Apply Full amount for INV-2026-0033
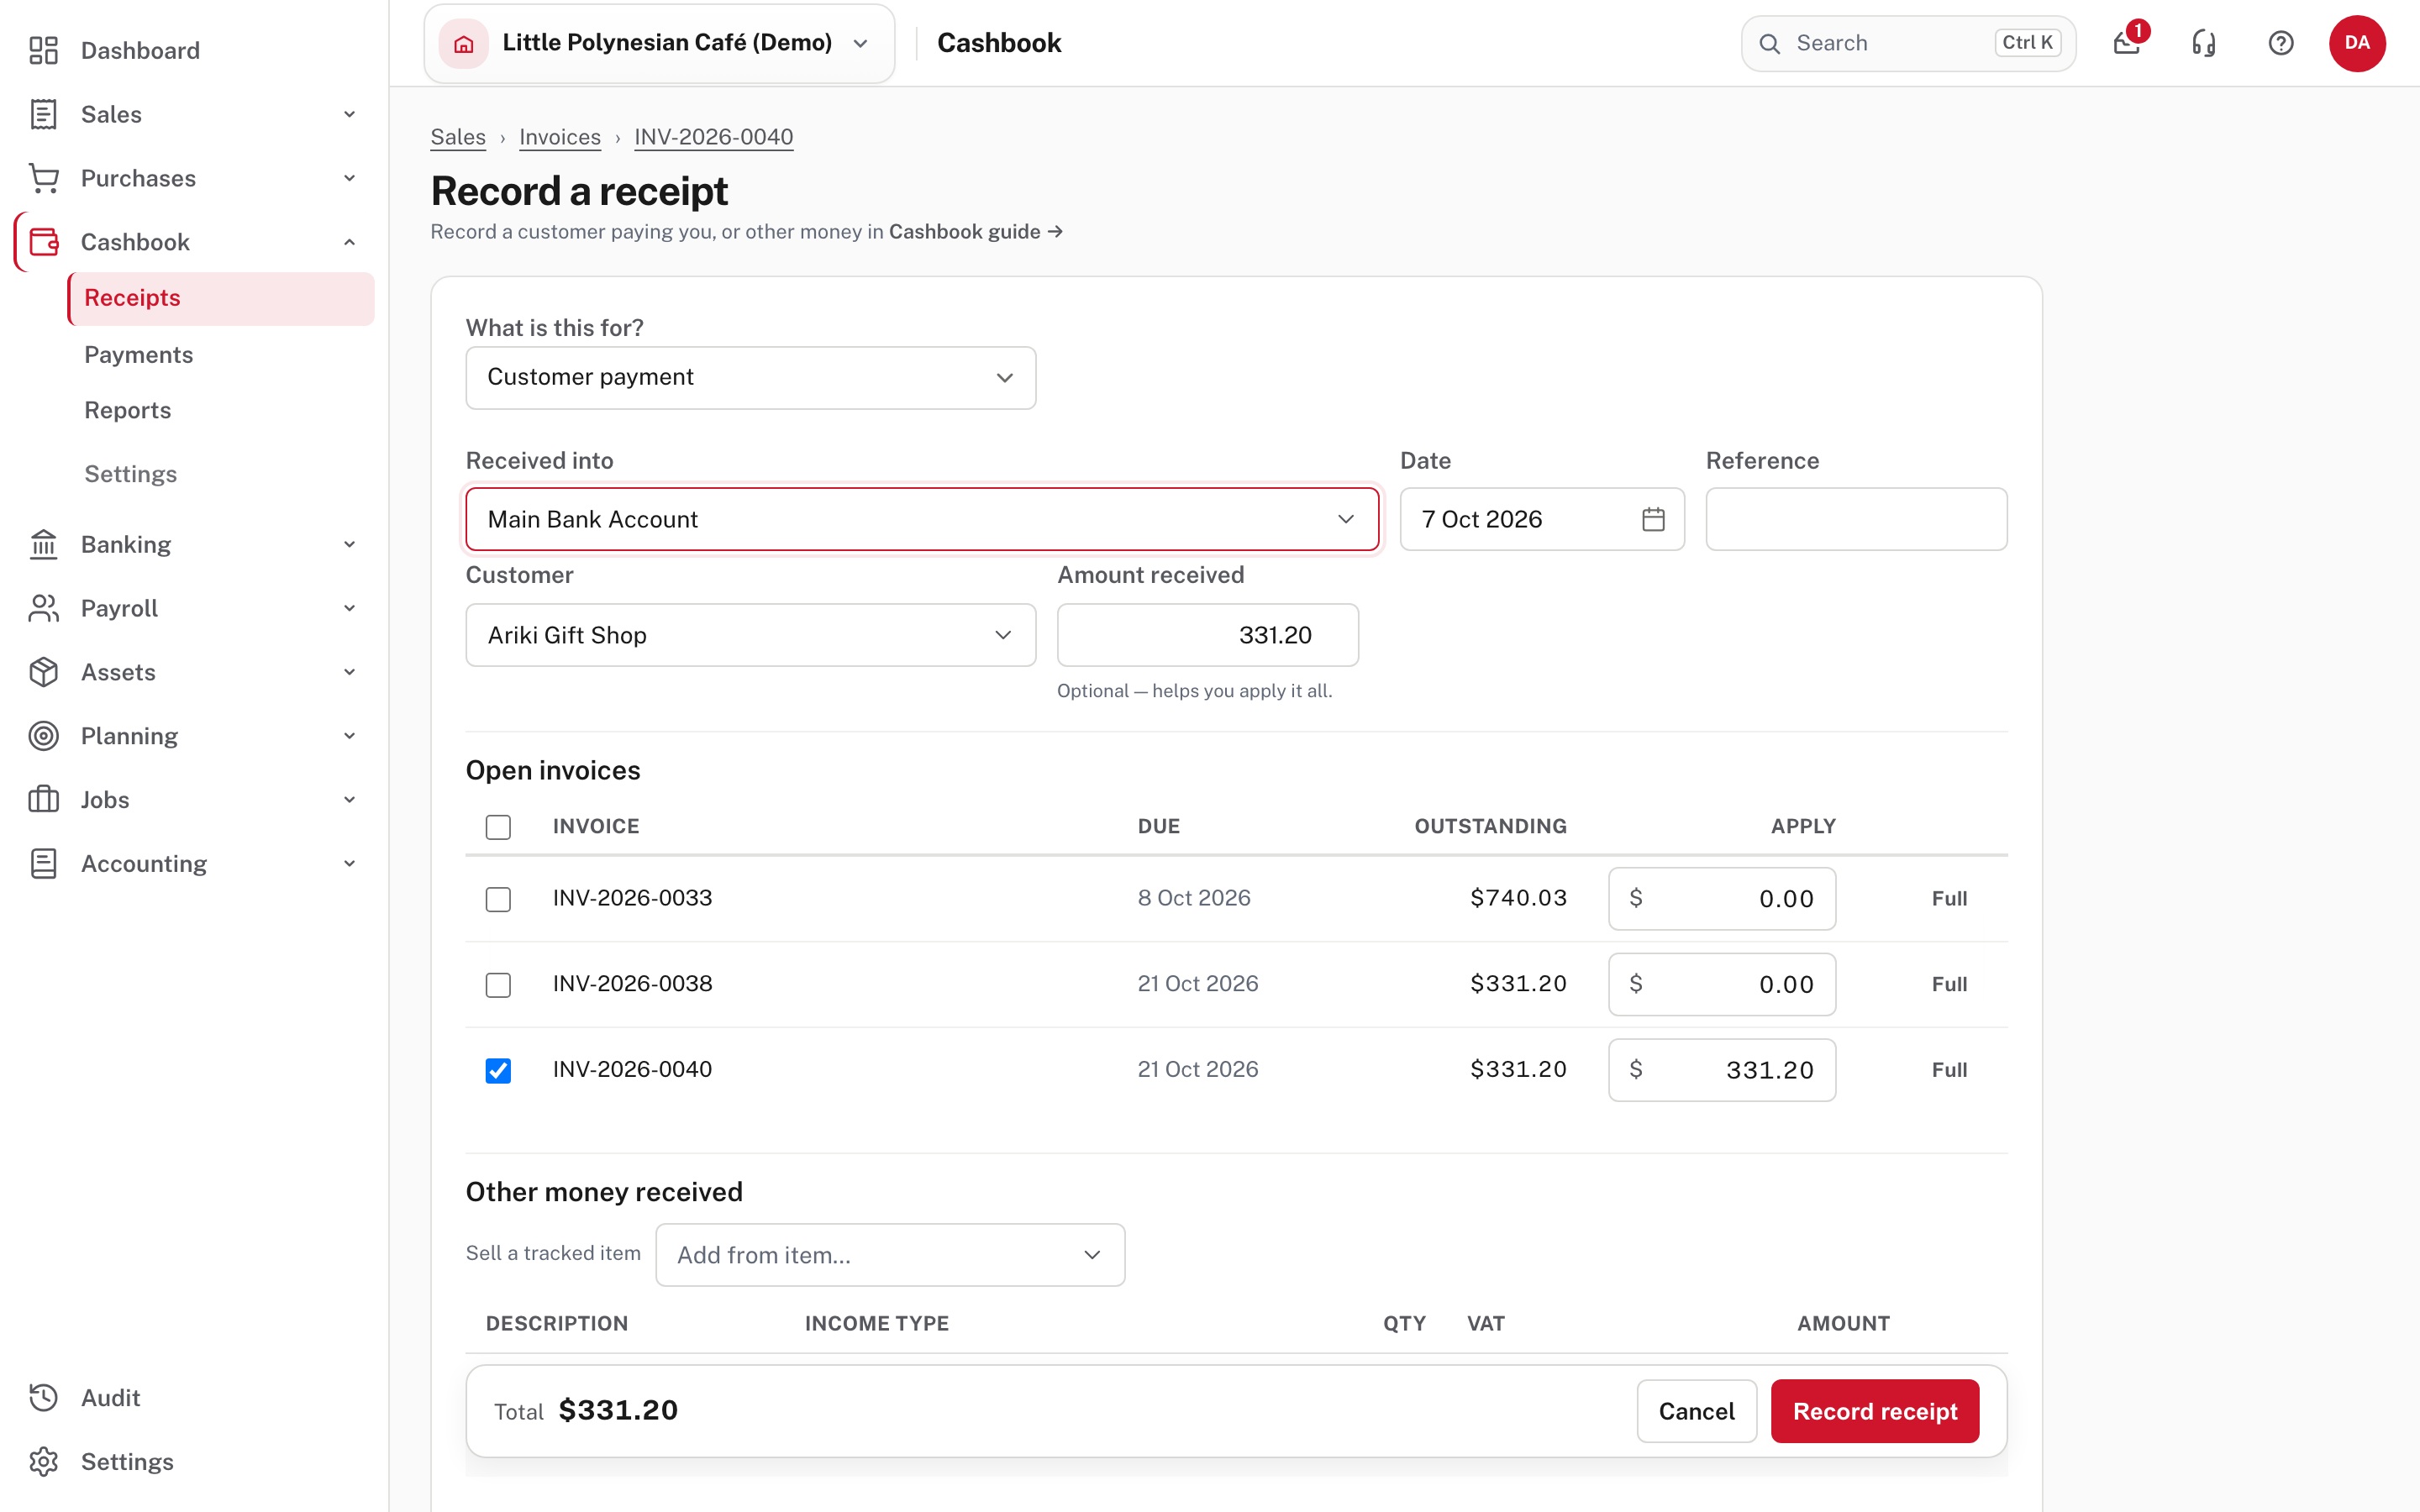This screenshot has width=2420, height=1512. 1949,899
